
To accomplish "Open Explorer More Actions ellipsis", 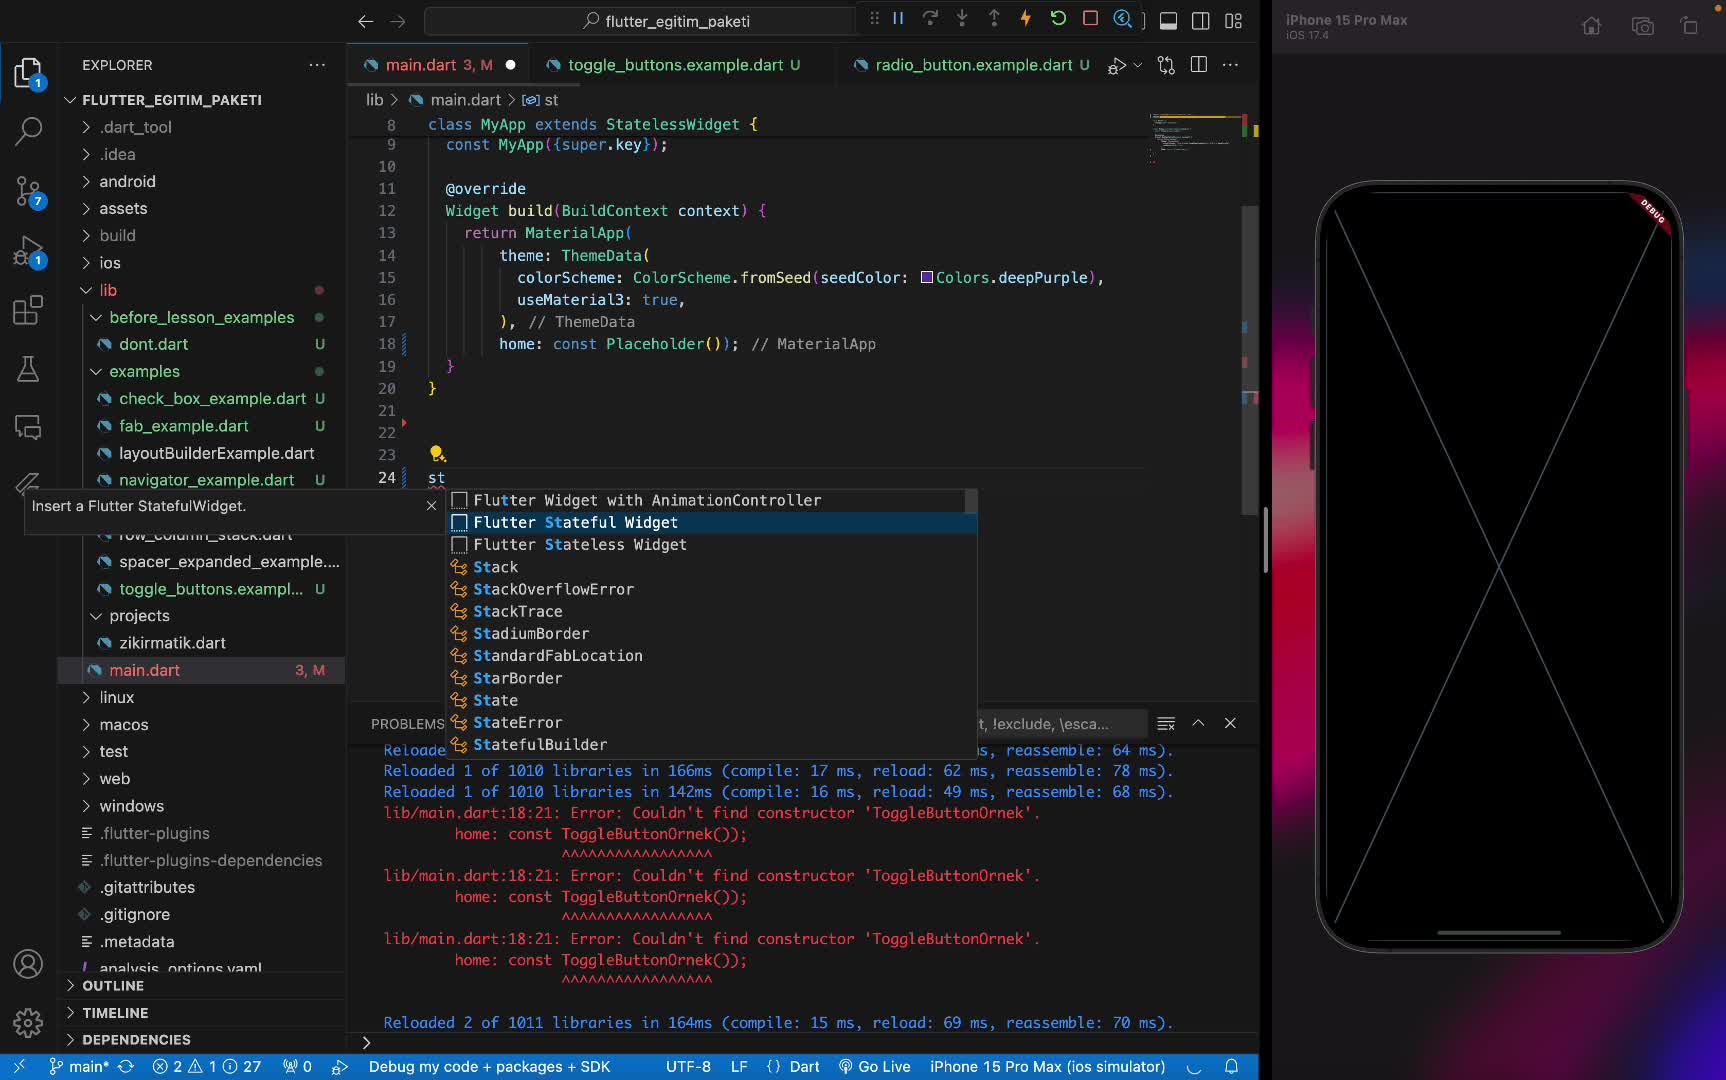I will [x=317, y=65].
